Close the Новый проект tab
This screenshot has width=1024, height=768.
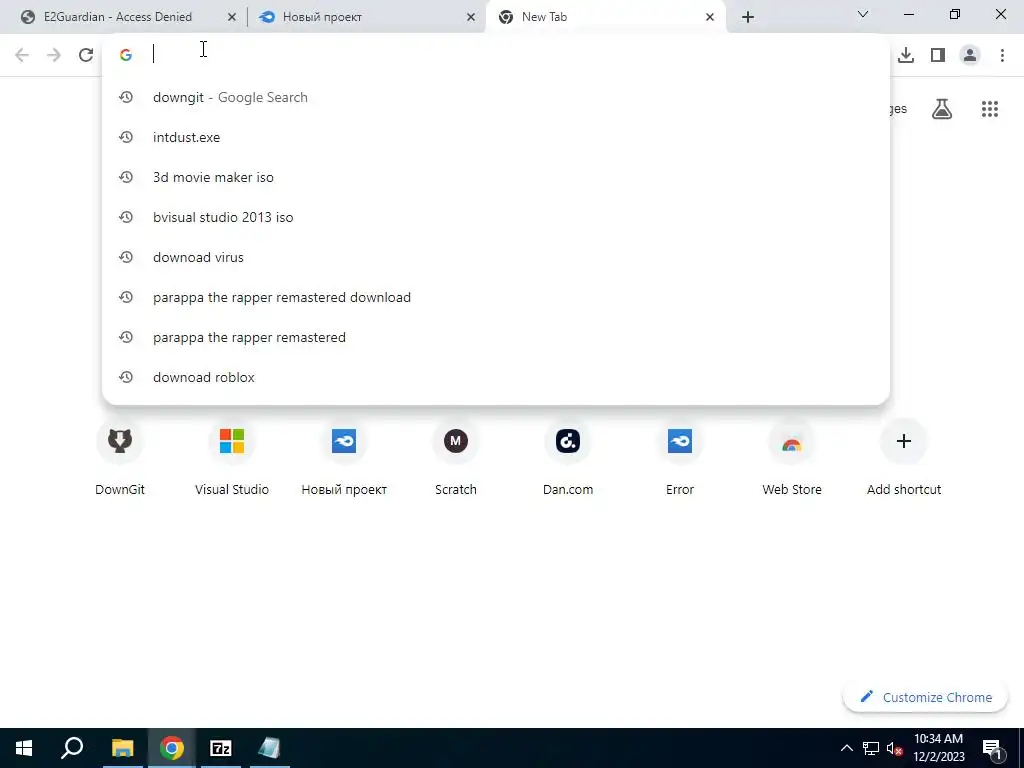[x=471, y=17]
